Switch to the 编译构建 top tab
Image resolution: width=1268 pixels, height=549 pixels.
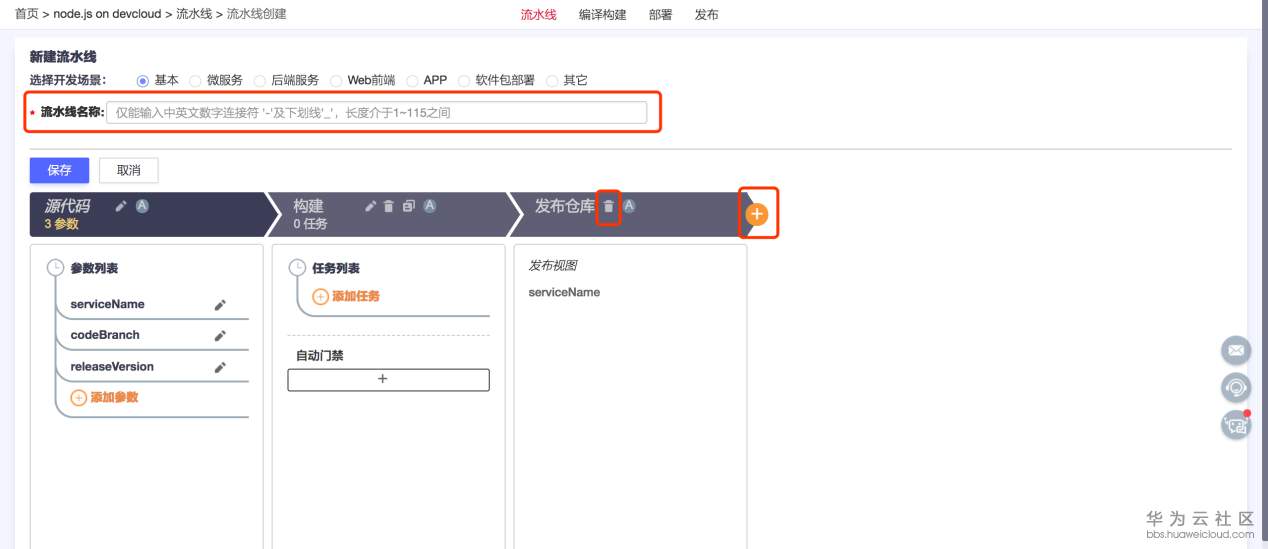coord(603,15)
